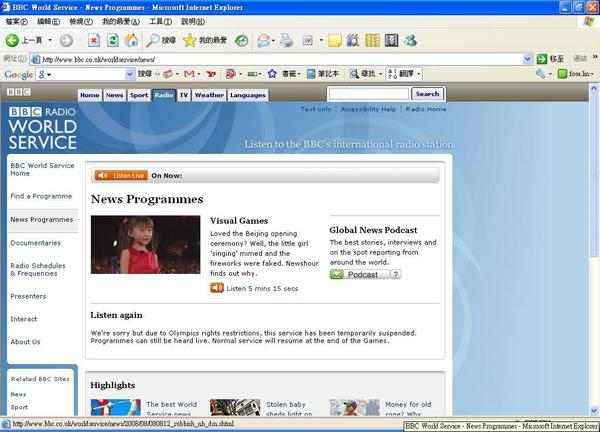600x432 pixels.
Task: Click the girl in red dress thumbnail
Action: (145, 245)
